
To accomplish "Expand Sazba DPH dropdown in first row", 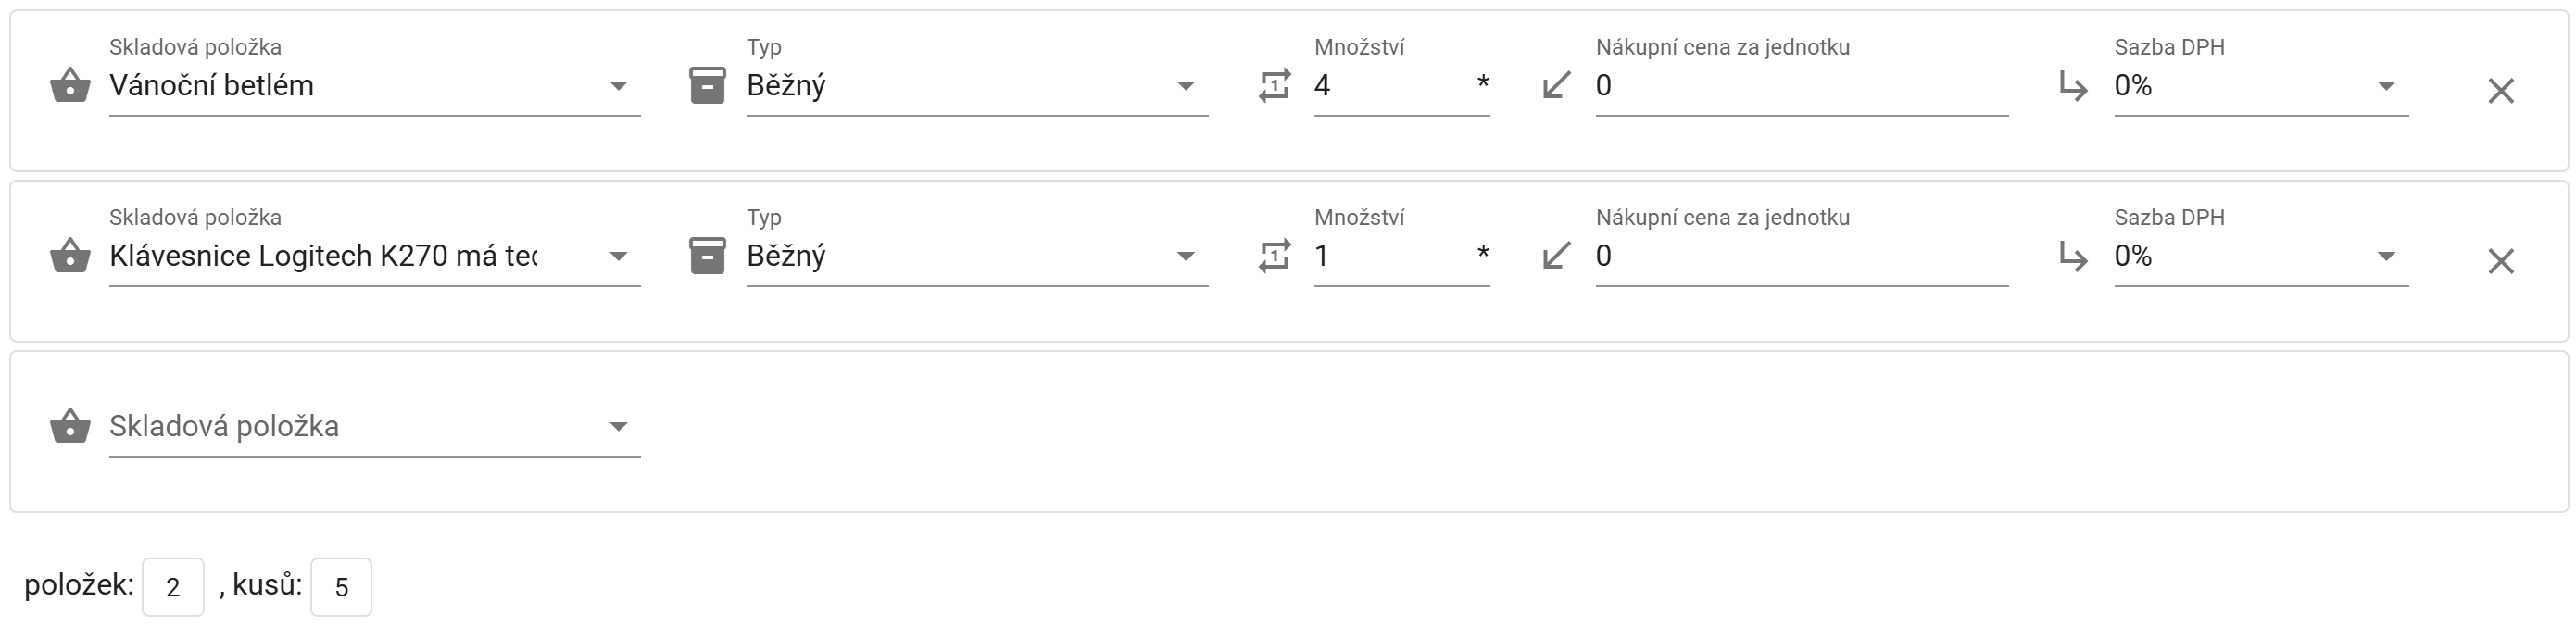I will point(2385,86).
